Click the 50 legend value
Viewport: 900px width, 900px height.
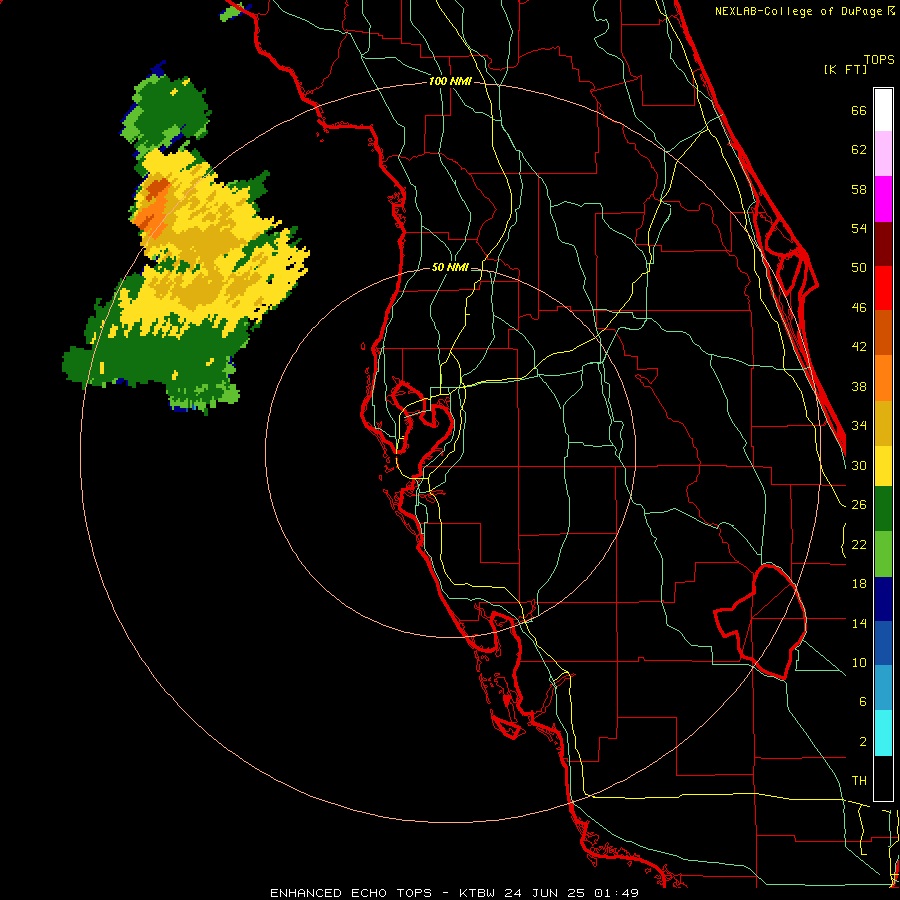tap(859, 268)
